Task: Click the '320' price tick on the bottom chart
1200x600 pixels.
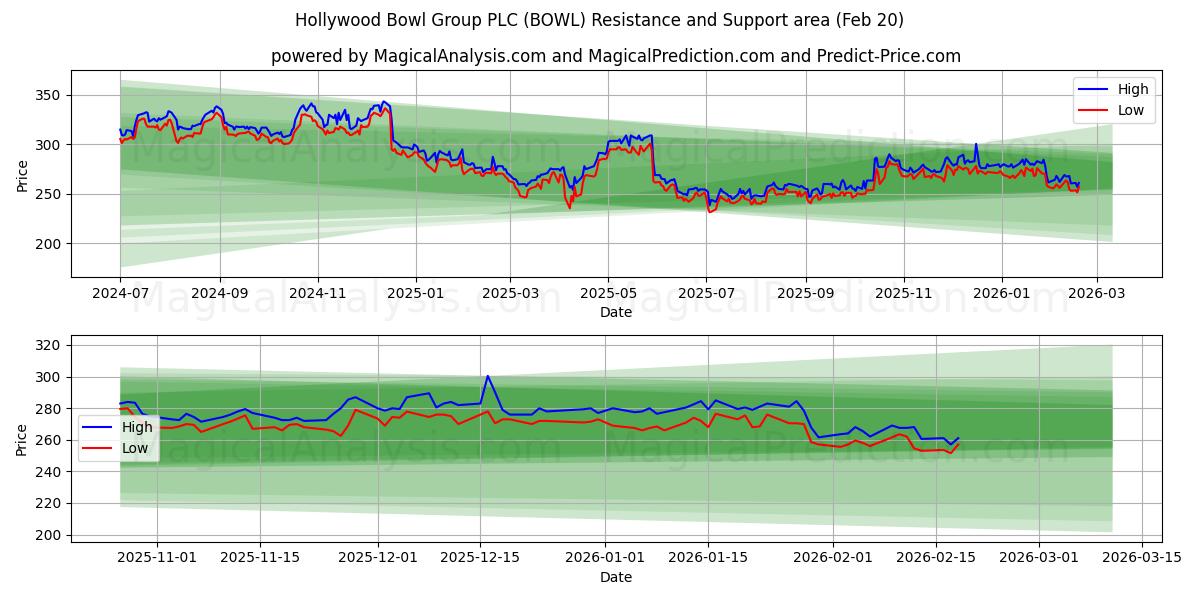Action: click(49, 346)
